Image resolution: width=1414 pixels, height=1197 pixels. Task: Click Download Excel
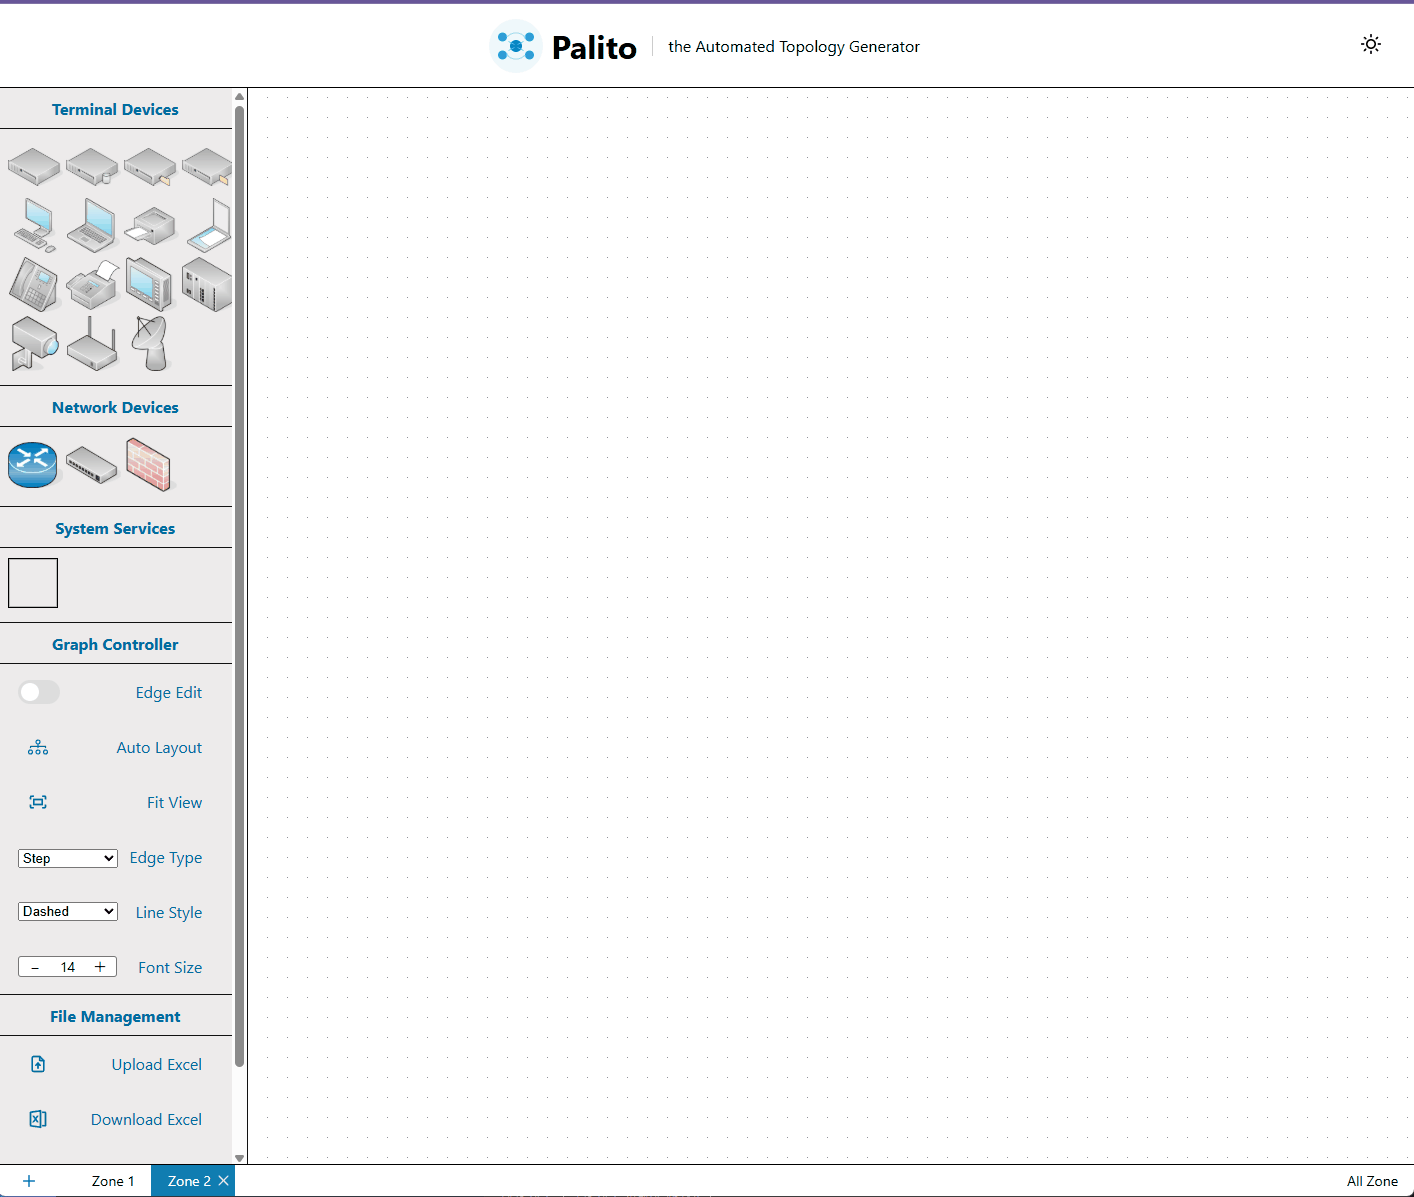[x=146, y=1120]
